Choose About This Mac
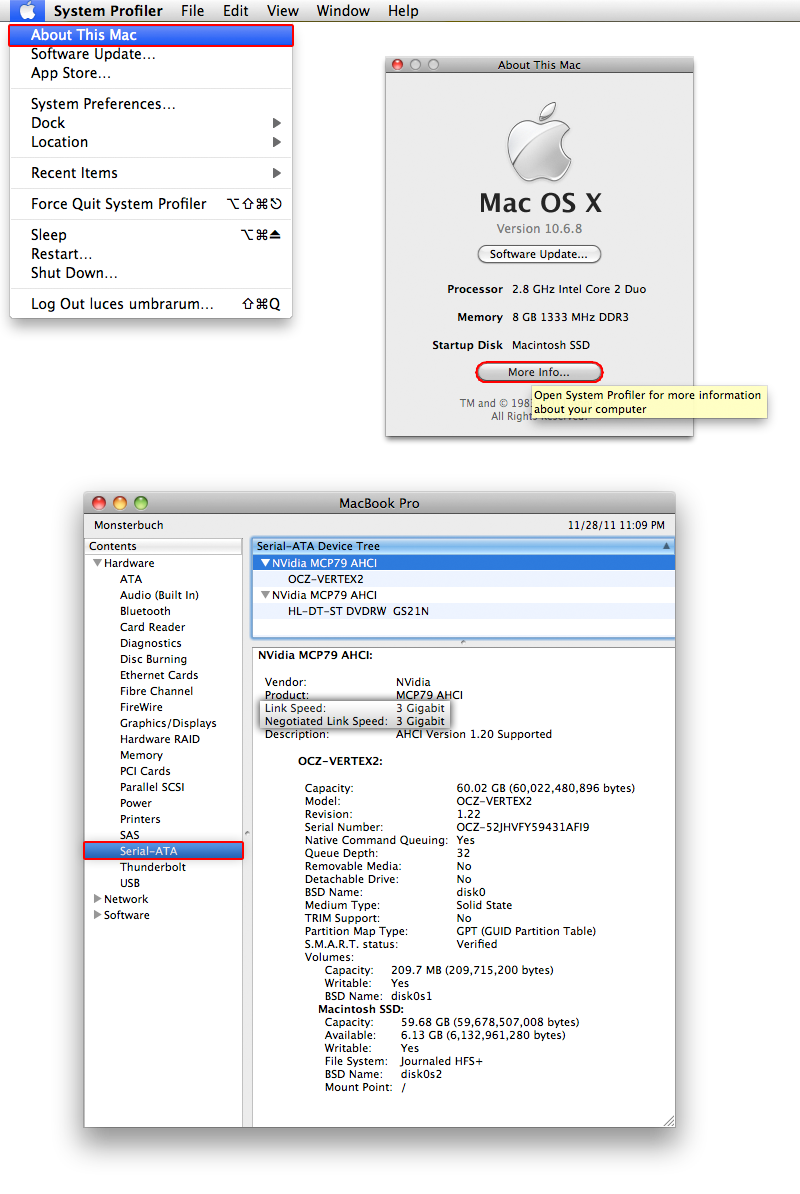 (x=151, y=35)
